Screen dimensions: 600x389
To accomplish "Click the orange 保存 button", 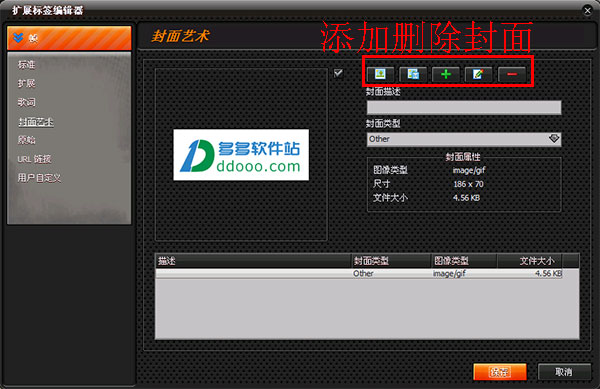I will [500, 371].
